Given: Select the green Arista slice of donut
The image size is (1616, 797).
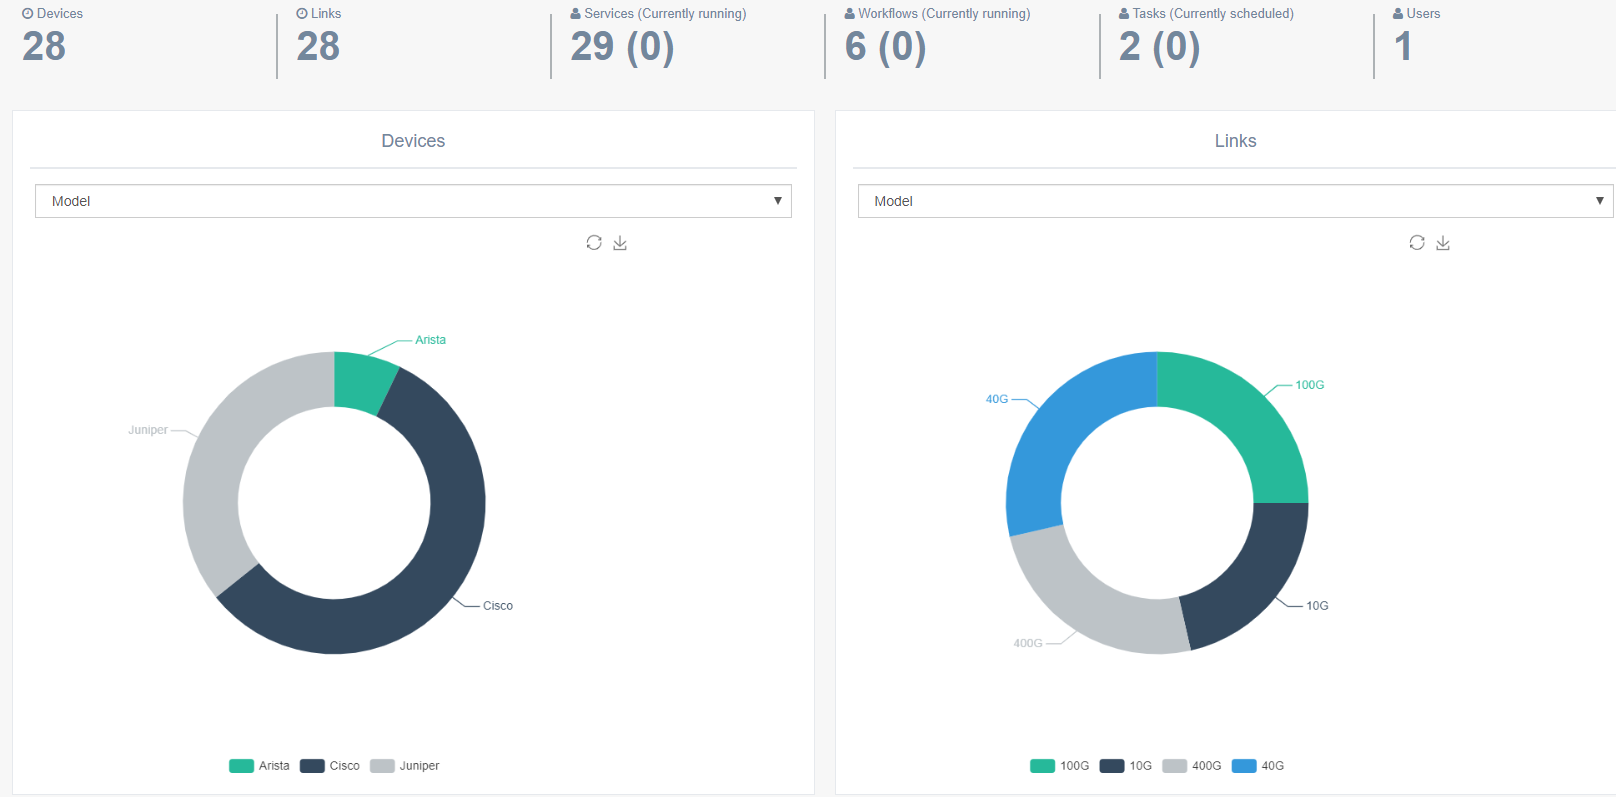Looking at the screenshot, I should 361,382.
